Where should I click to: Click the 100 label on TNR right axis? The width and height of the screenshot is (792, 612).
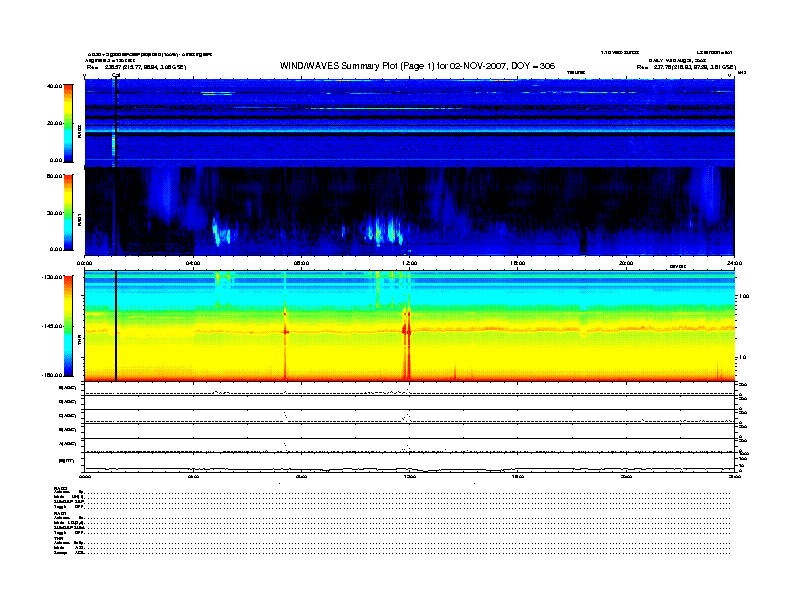tap(744, 296)
